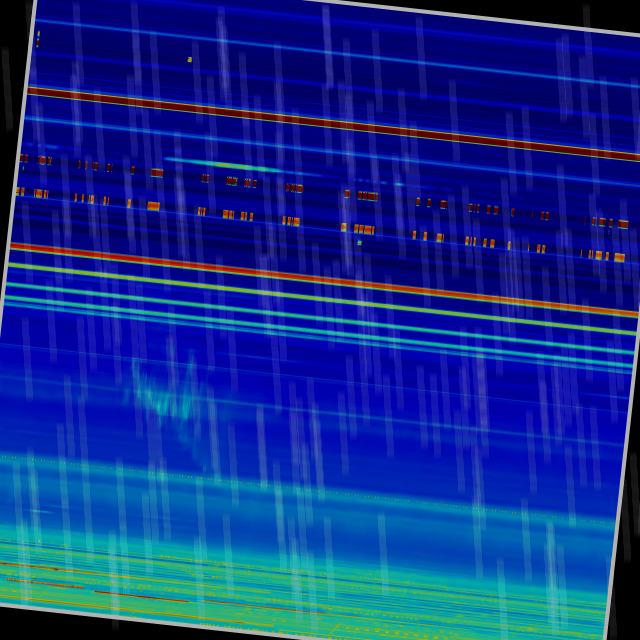Image resolution: width=640 pixels, height=640 pixels.
Task: Click the cyan-green streak above the dashed rows
Action: click(232, 165)
